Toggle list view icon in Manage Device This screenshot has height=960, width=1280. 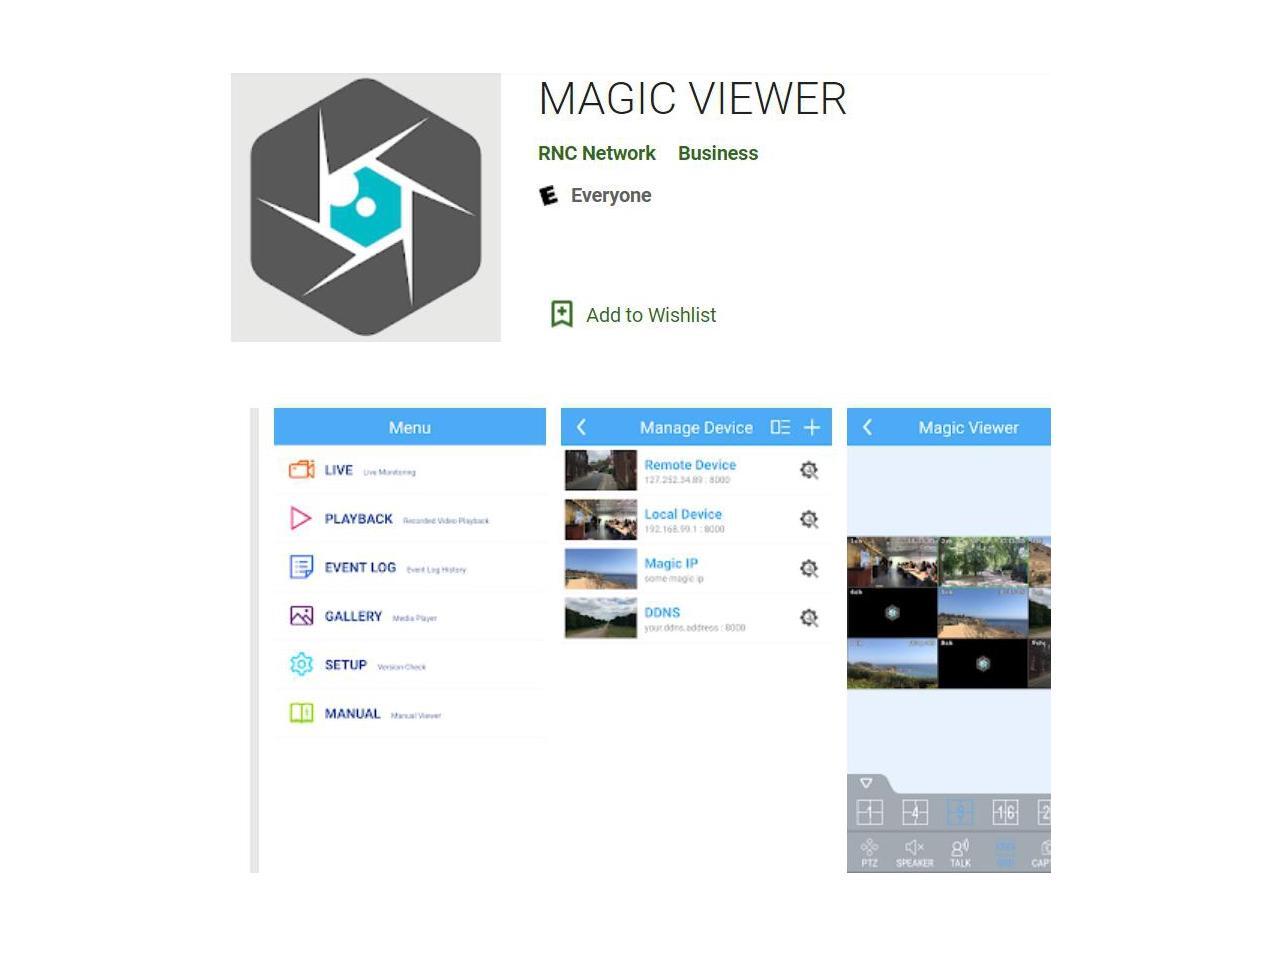[x=780, y=428]
